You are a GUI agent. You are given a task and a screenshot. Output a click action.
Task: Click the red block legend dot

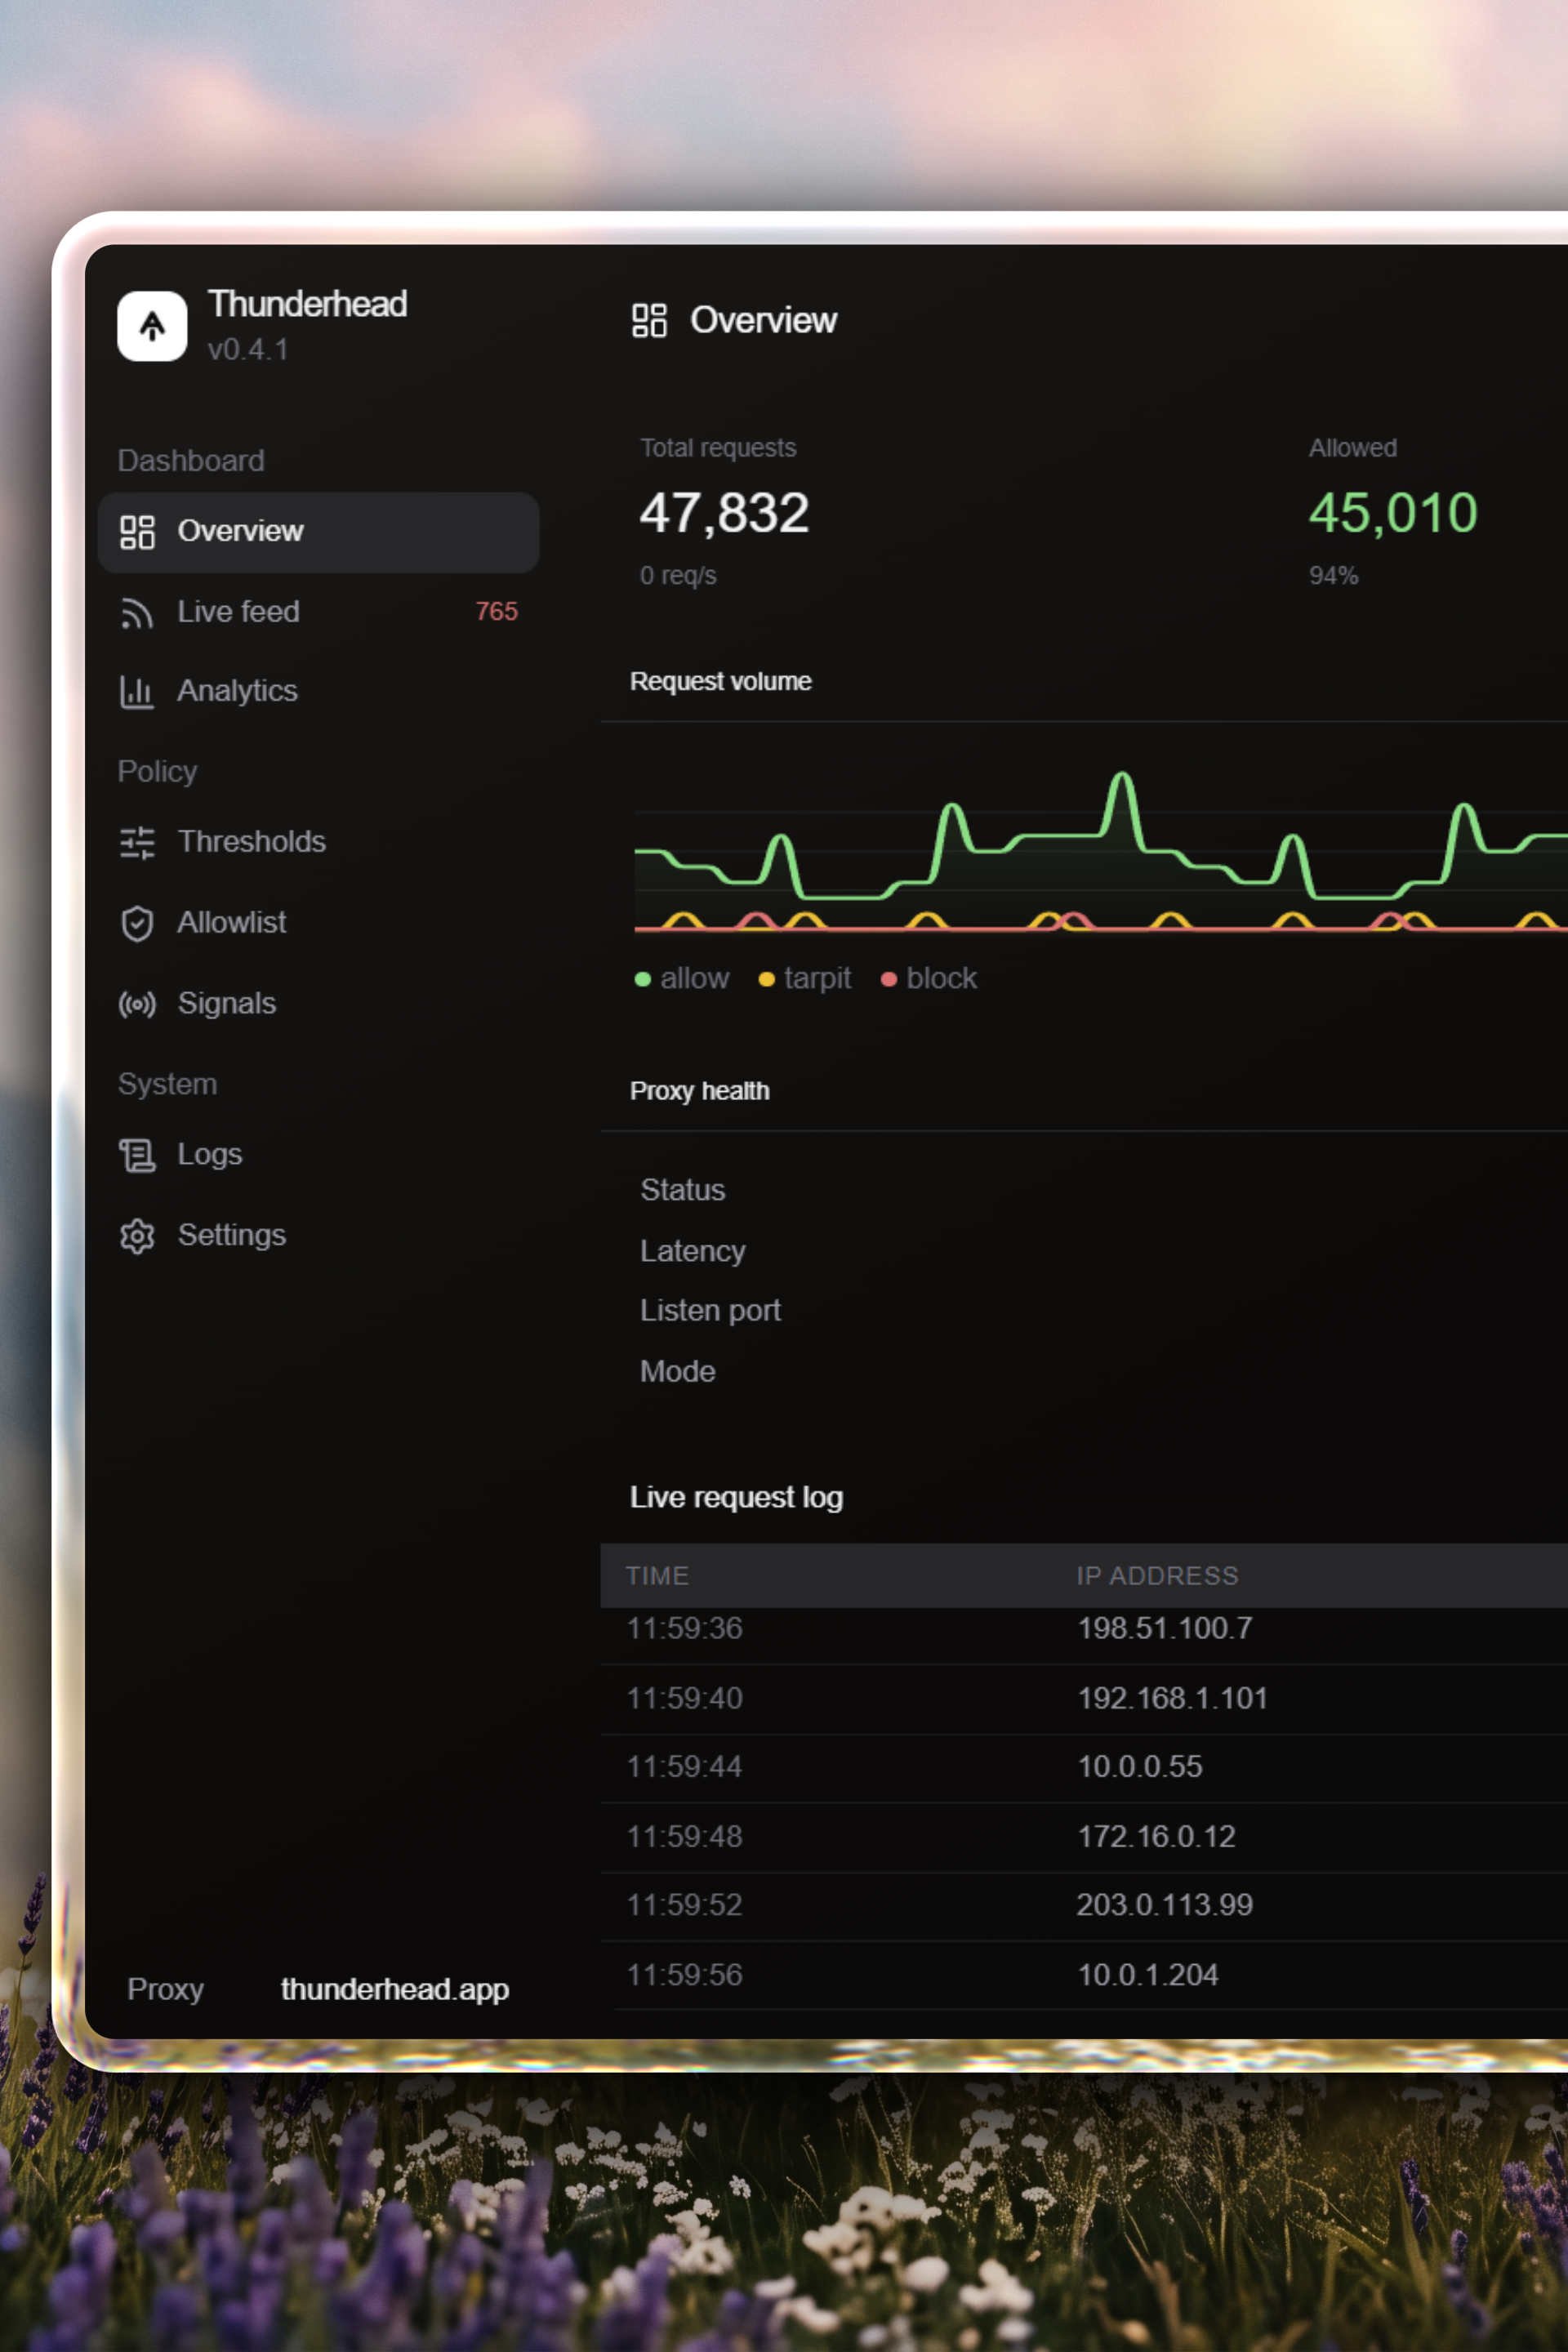[889, 980]
